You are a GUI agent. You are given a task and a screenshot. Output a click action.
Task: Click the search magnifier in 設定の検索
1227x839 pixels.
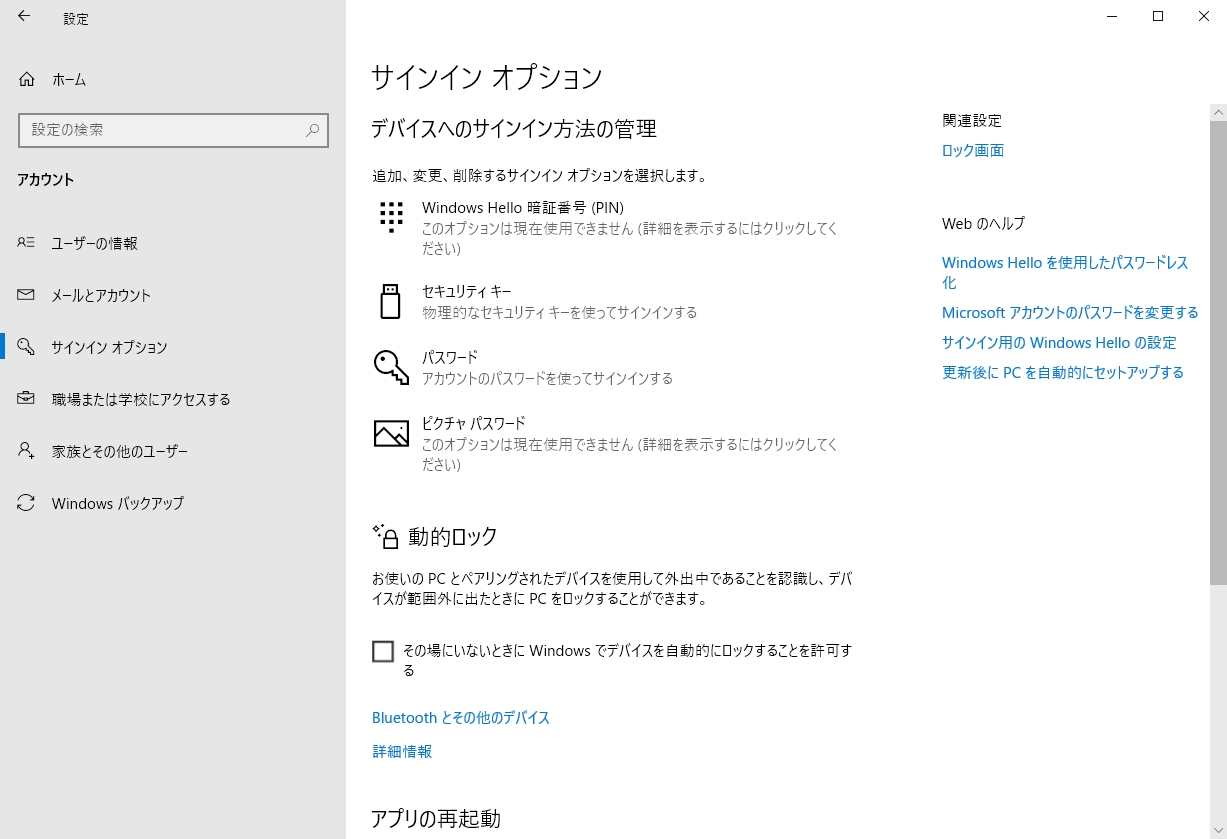pyautogui.click(x=313, y=130)
